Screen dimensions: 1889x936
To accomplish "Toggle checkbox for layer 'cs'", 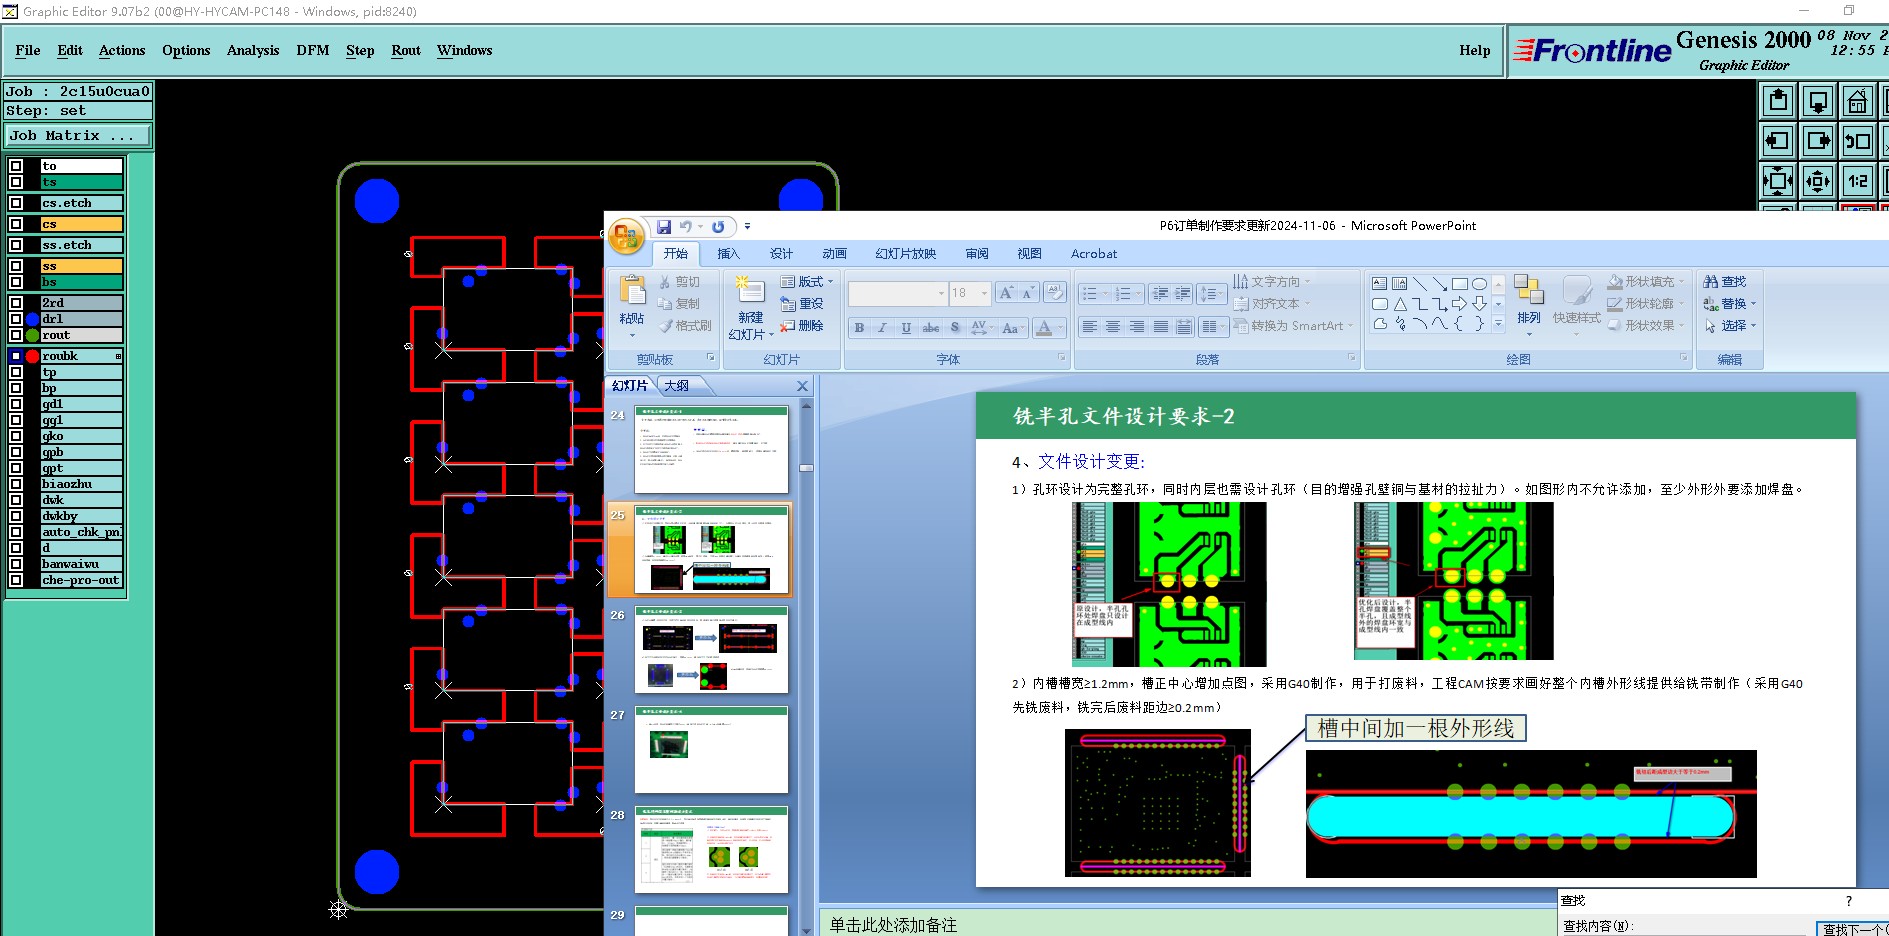I will tap(16, 224).
